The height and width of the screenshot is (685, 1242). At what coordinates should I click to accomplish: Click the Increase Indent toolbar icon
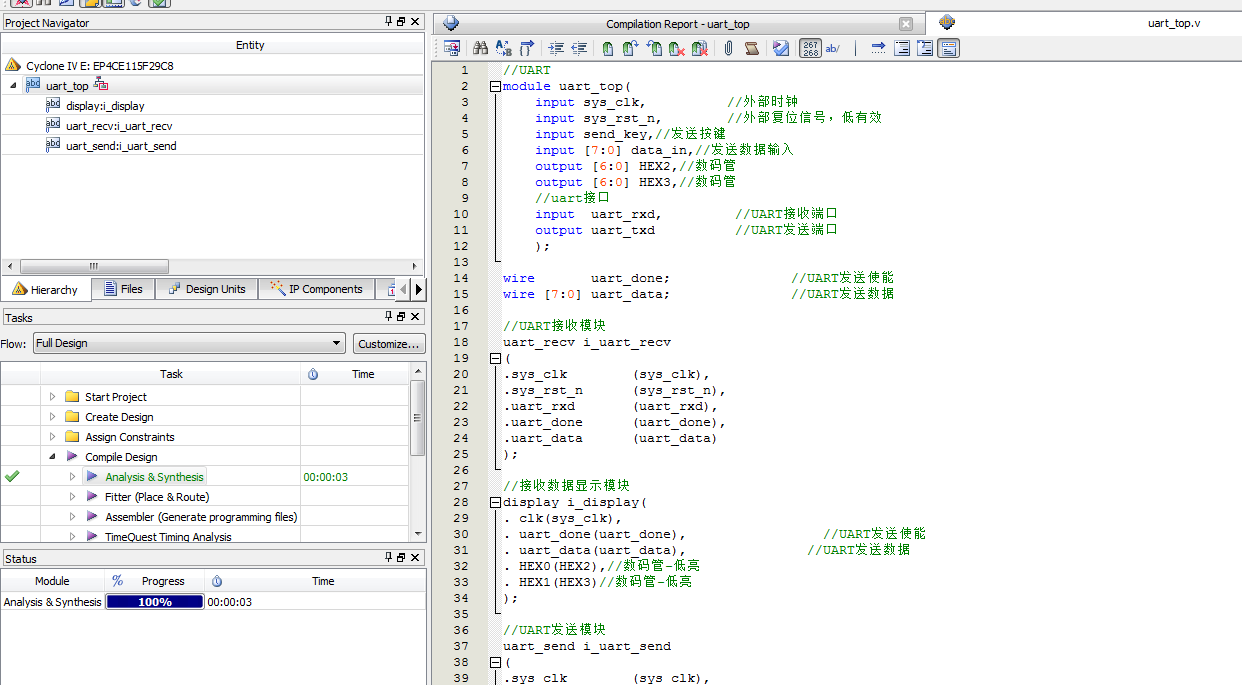coord(555,48)
